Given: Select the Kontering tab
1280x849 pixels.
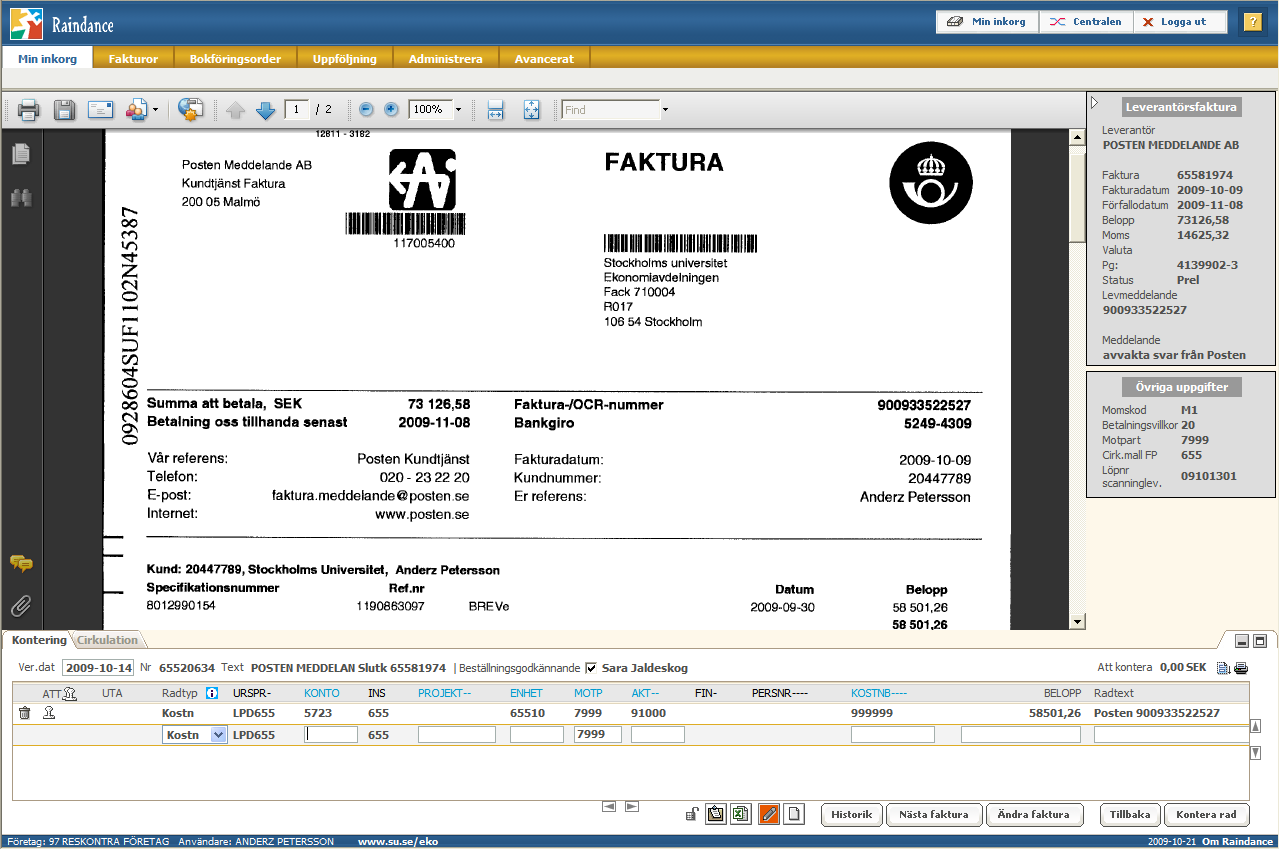Looking at the screenshot, I should coord(39,640).
